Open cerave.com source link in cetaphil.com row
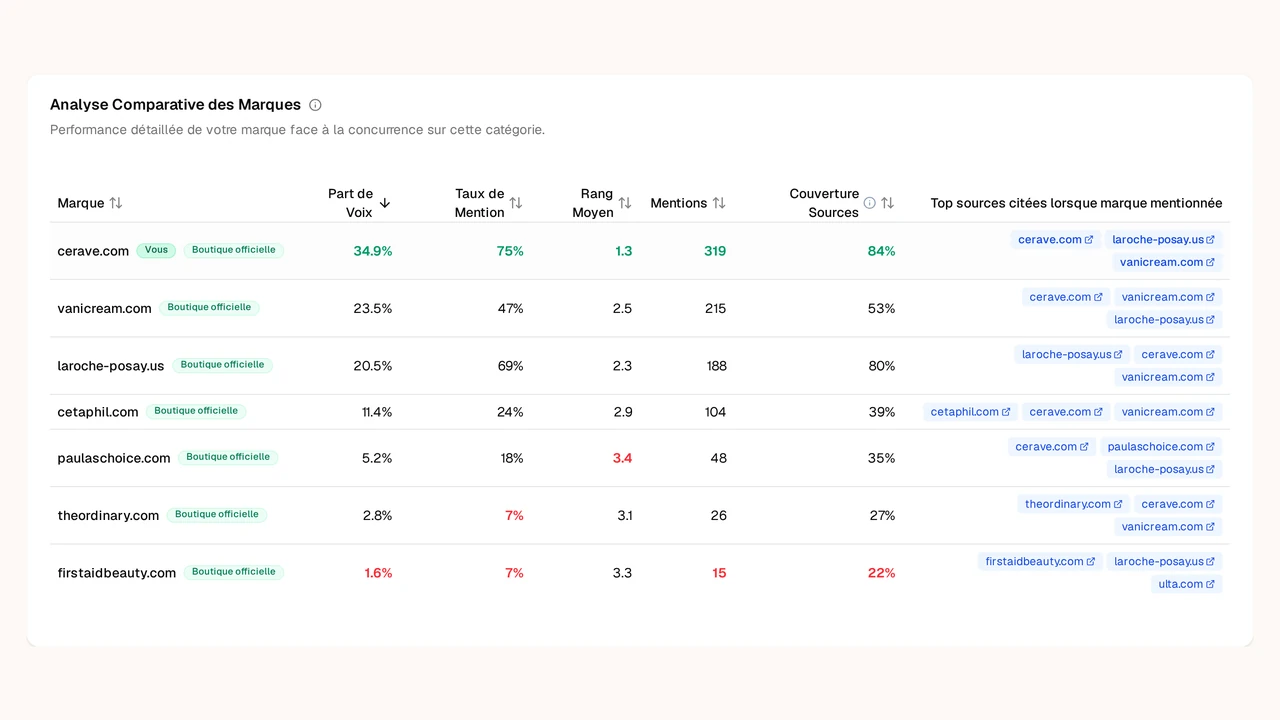The width and height of the screenshot is (1280, 720). [1066, 412]
